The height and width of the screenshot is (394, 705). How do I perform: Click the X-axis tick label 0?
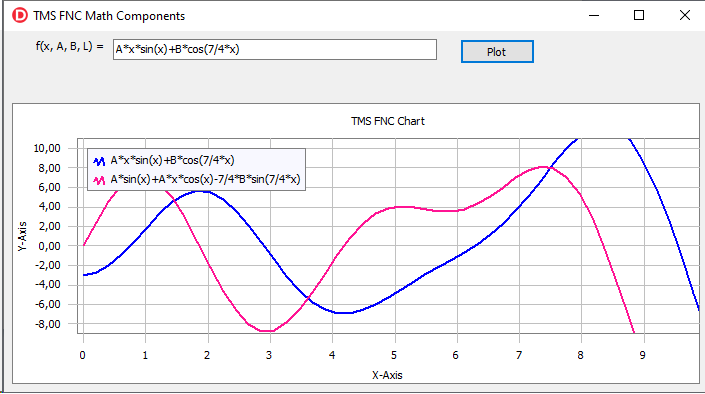pyautogui.click(x=83, y=355)
